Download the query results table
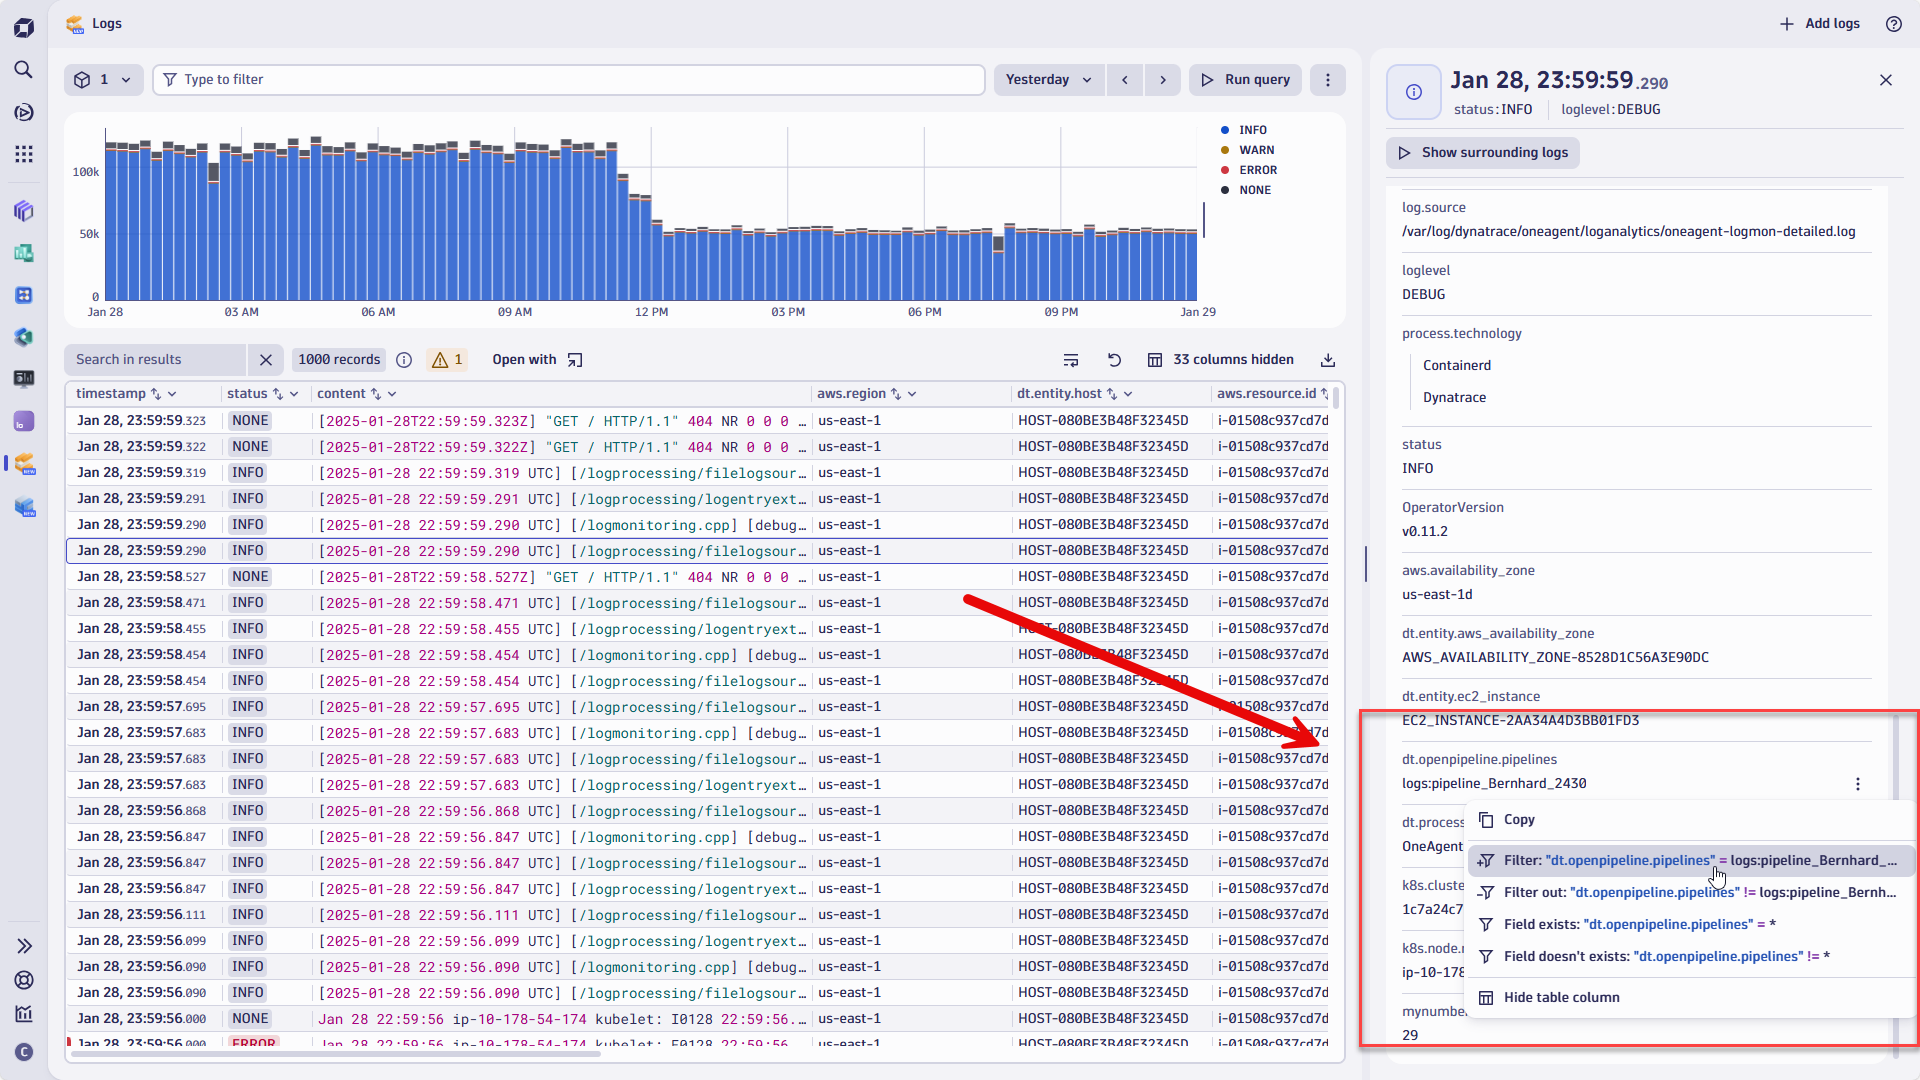 (1327, 359)
